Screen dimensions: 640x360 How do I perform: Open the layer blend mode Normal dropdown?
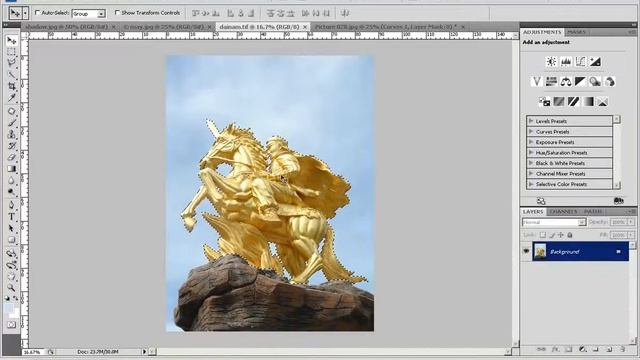pyautogui.click(x=554, y=222)
